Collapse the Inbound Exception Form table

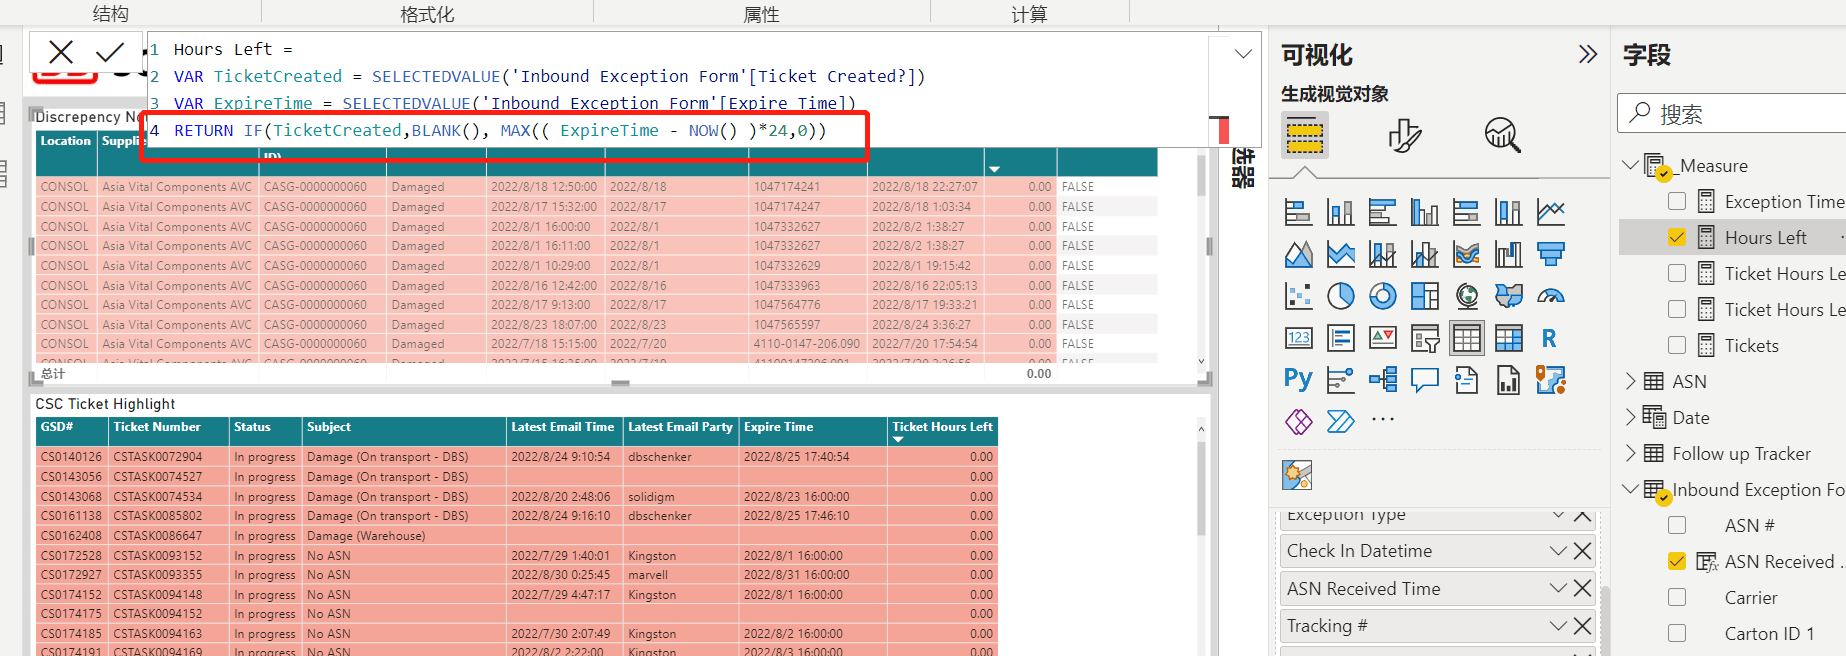coord(1630,488)
